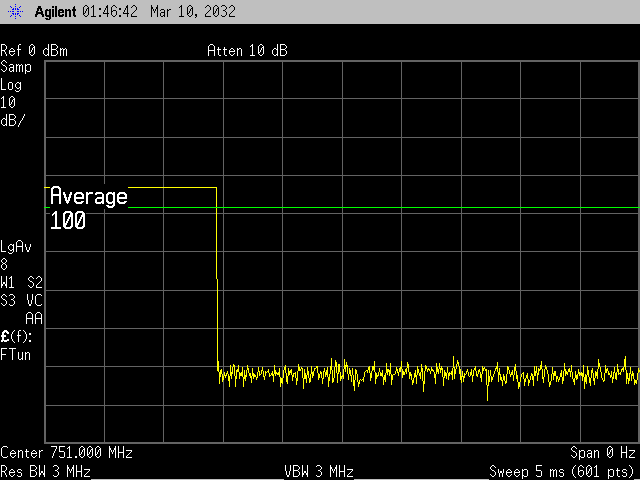Click the Res BW 3 MHz readout
640x480 pixels.
[45, 472]
